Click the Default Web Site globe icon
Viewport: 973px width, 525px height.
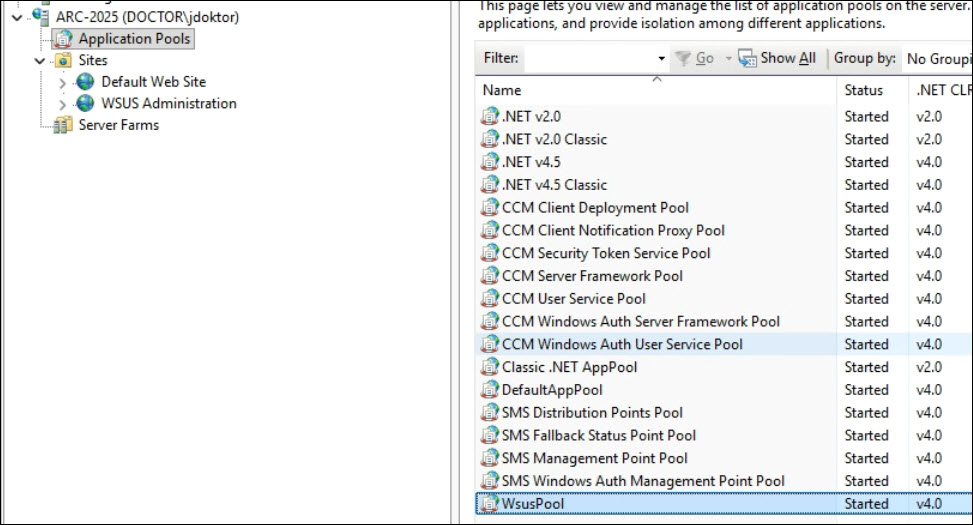click(x=86, y=82)
